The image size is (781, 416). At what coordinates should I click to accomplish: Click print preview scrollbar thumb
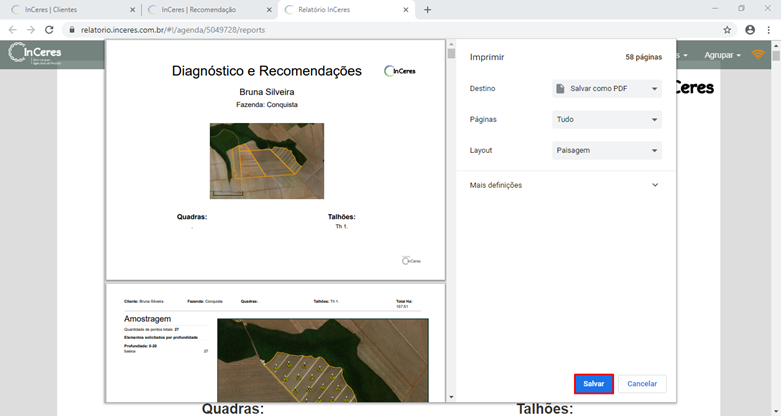point(451,53)
